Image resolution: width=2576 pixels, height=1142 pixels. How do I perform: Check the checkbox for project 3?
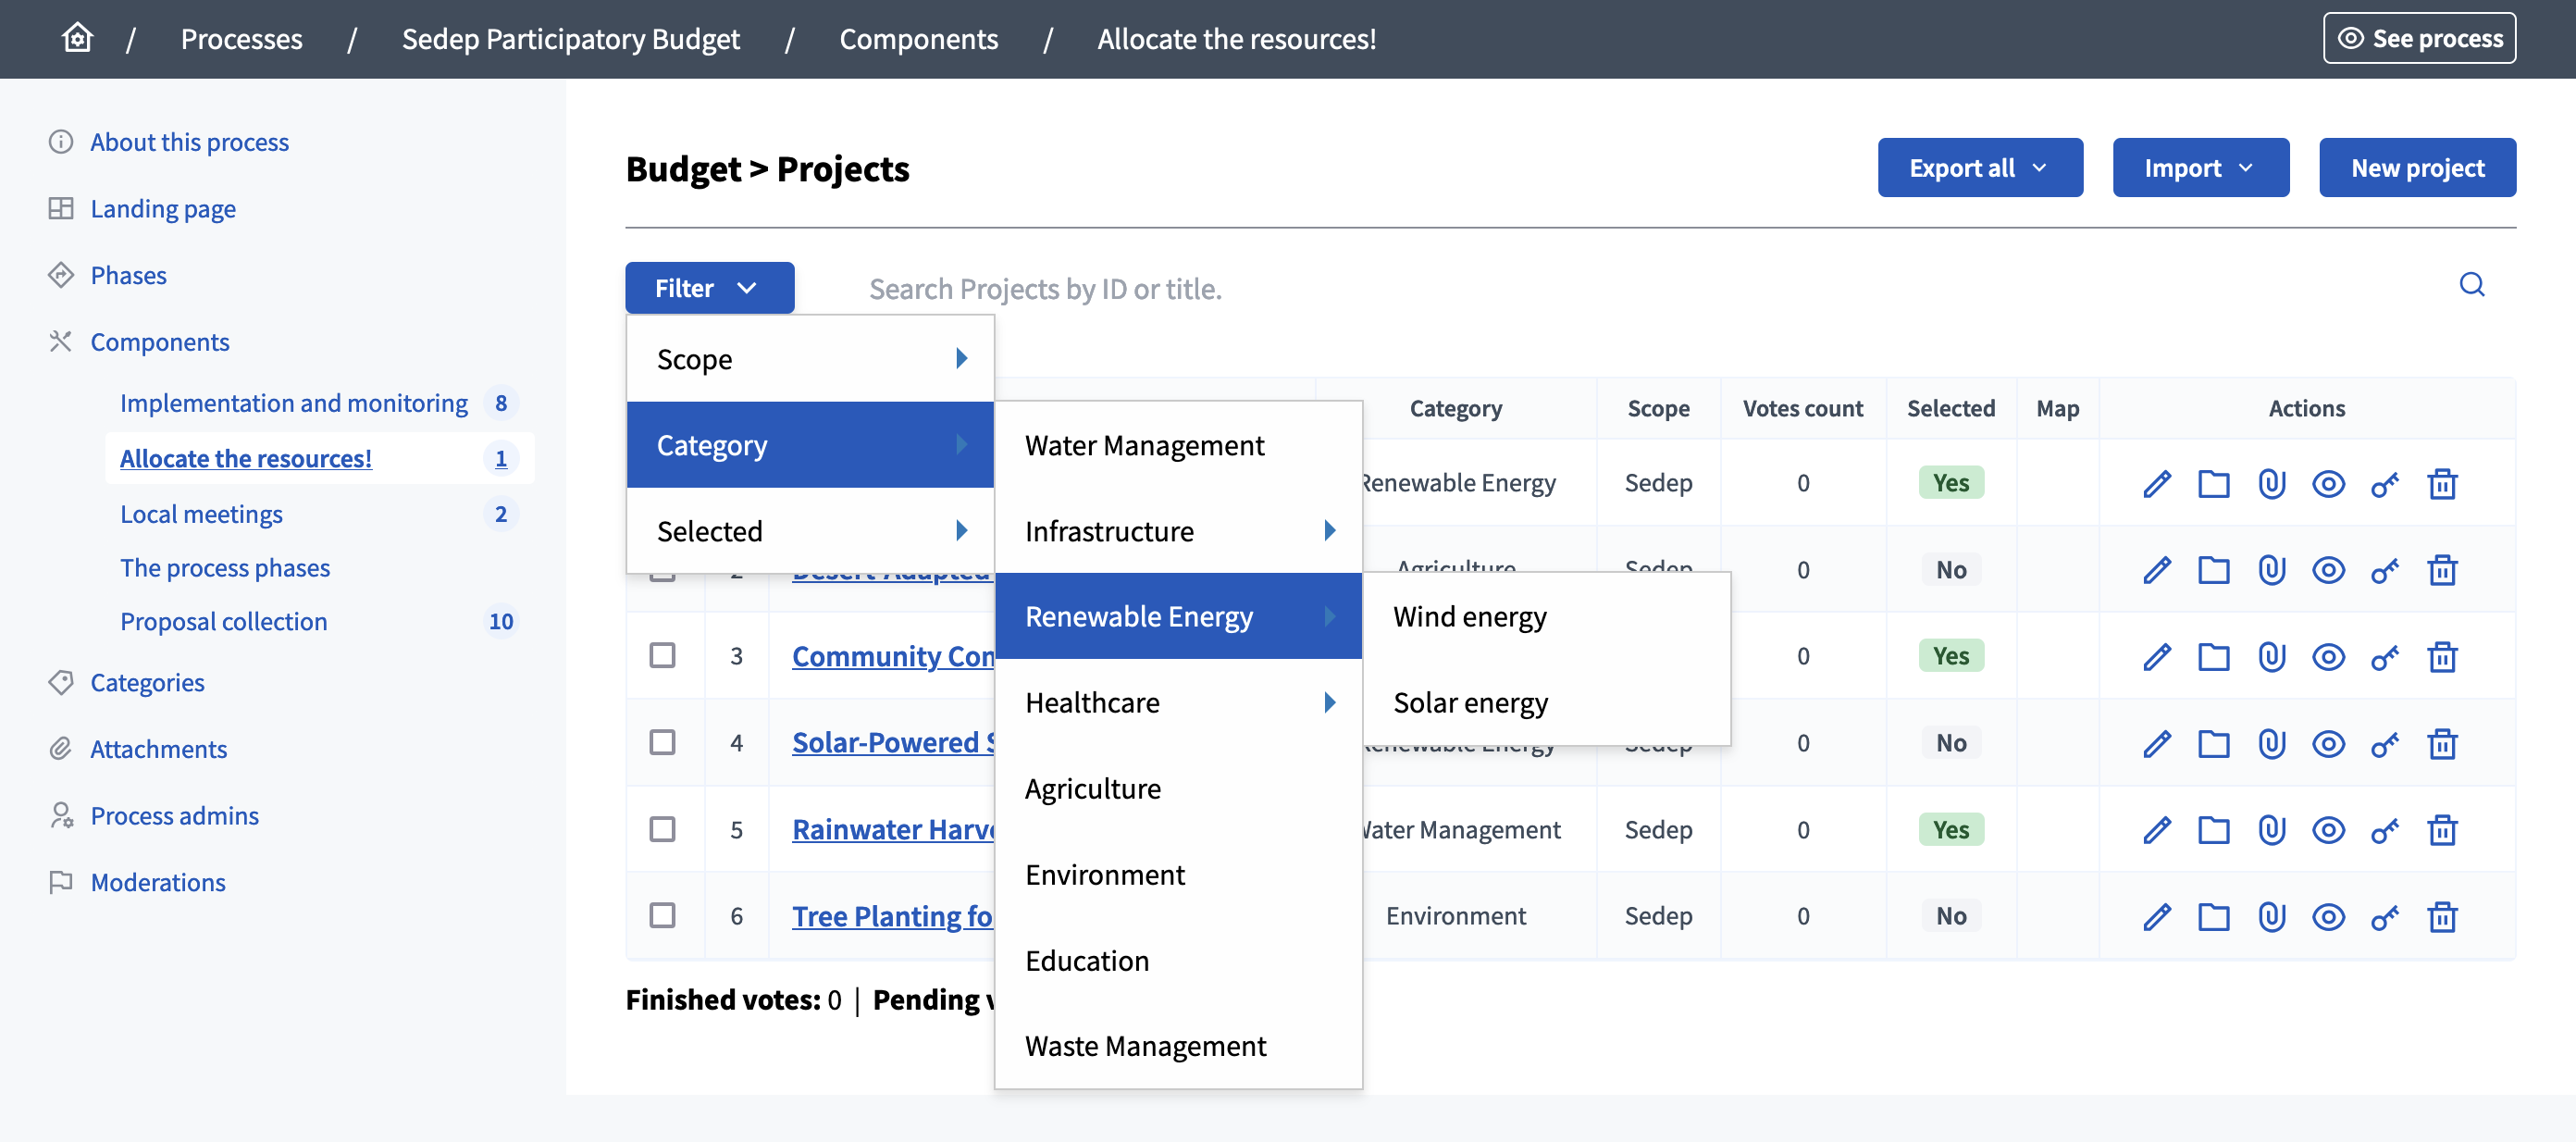[x=663, y=656]
